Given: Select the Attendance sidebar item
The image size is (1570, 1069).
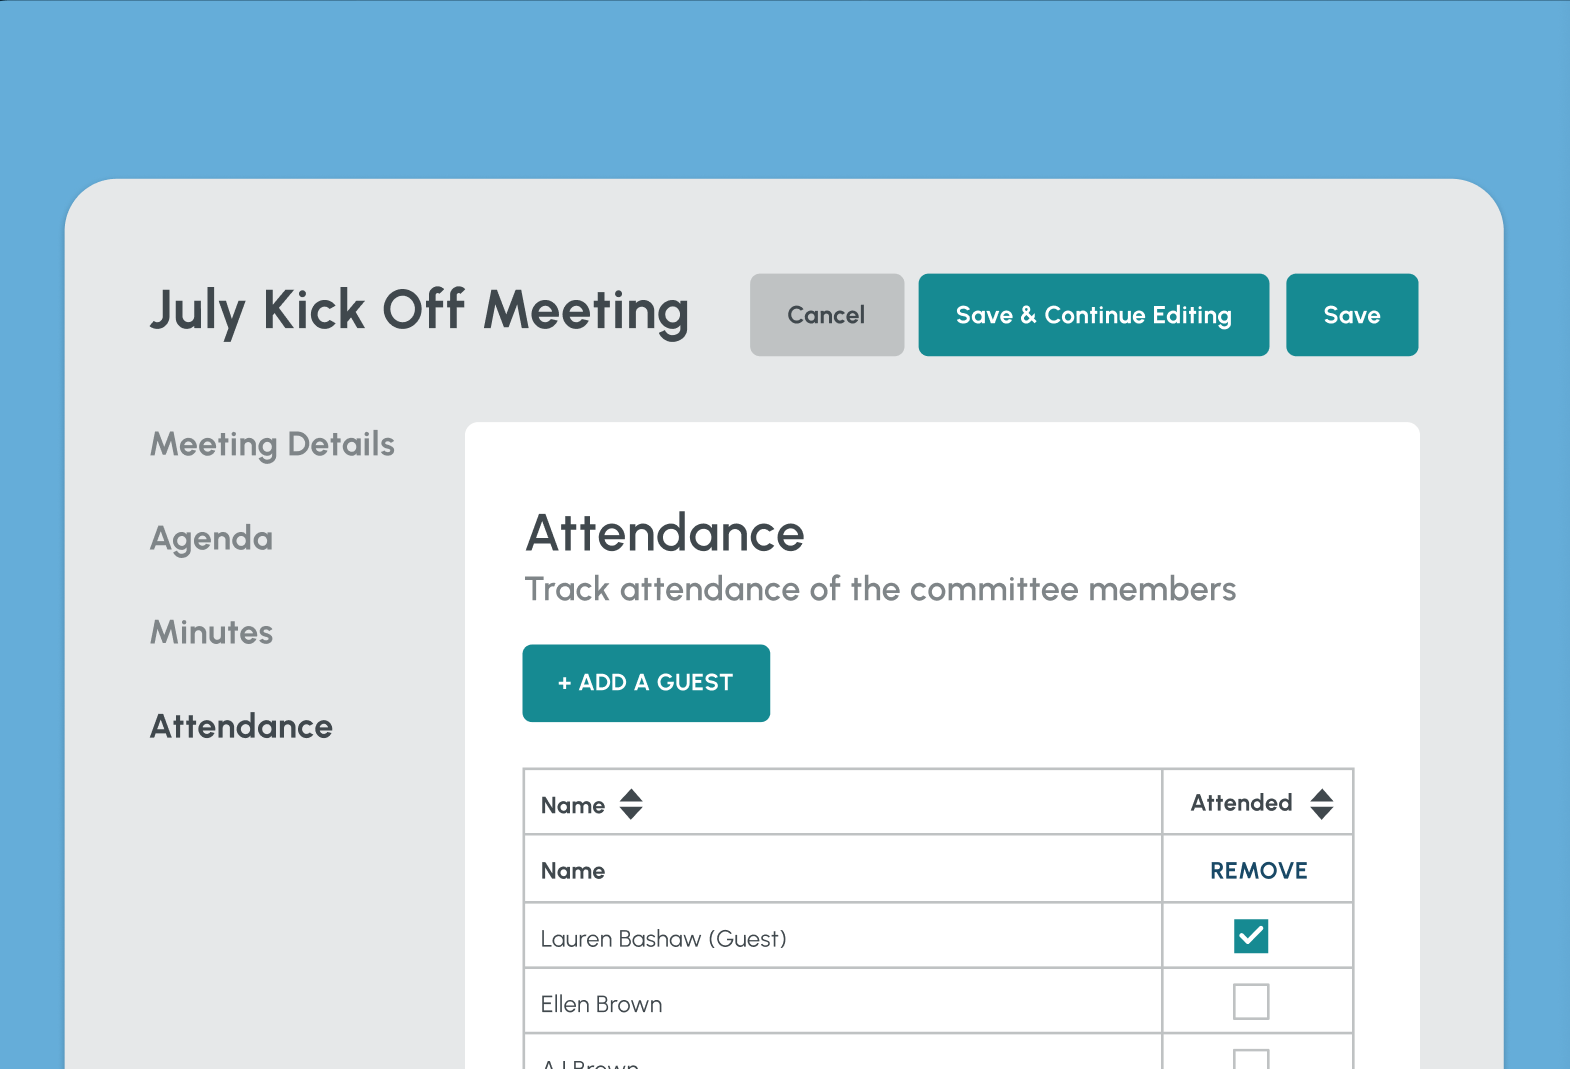Looking at the screenshot, I should tap(240, 727).
